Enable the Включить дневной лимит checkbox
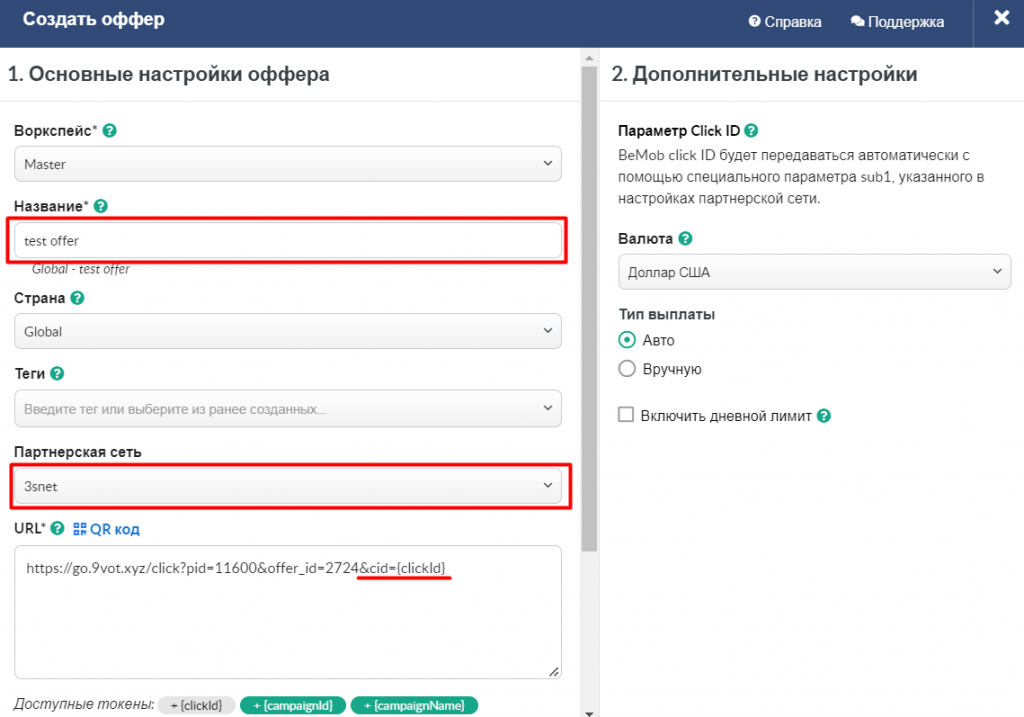This screenshot has width=1024, height=717. pos(627,415)
